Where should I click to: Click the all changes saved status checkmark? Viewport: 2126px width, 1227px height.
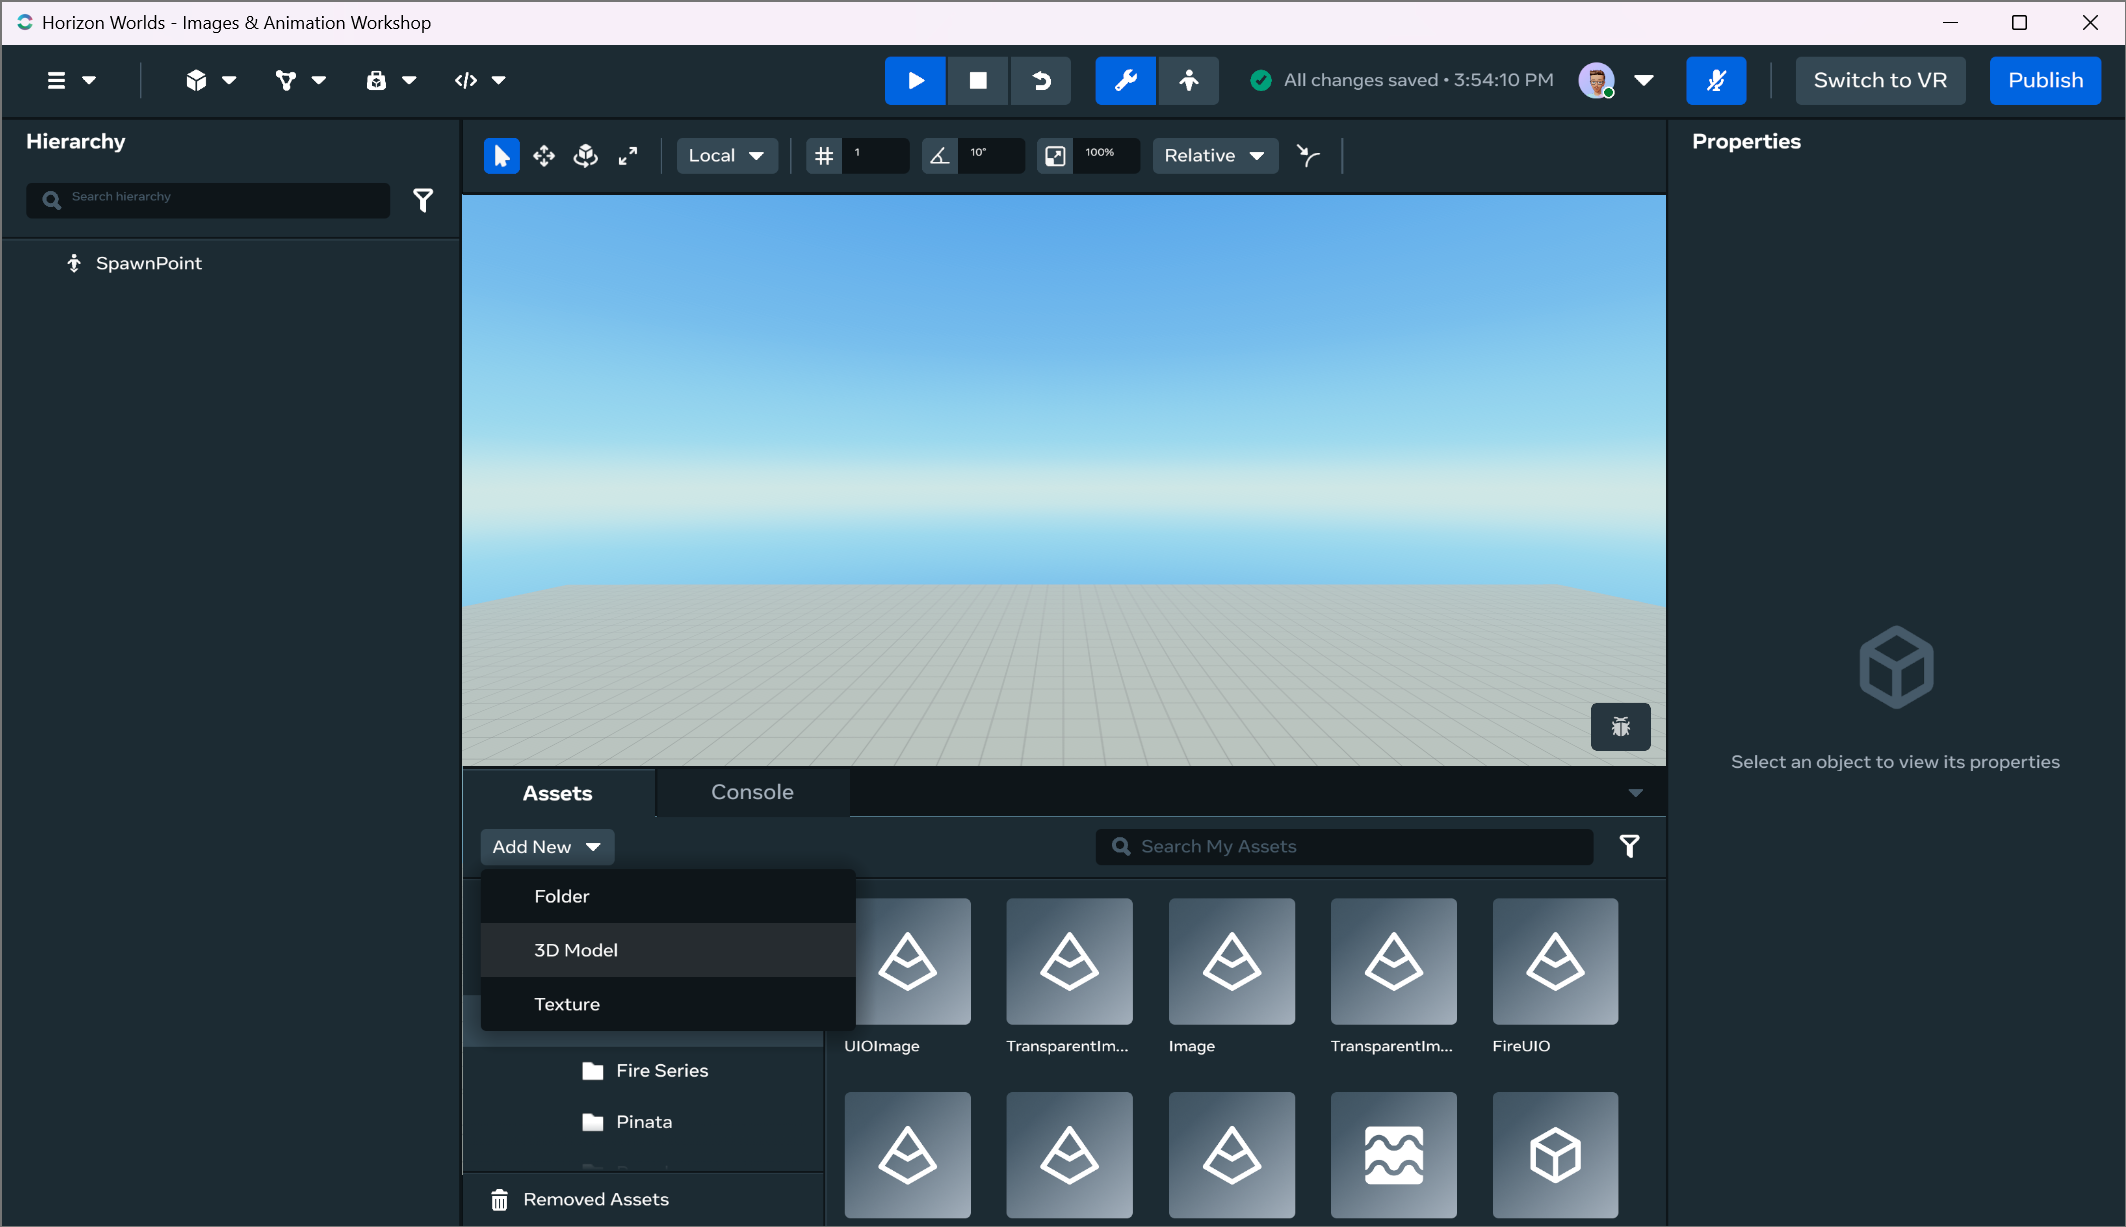(1260, 80)
